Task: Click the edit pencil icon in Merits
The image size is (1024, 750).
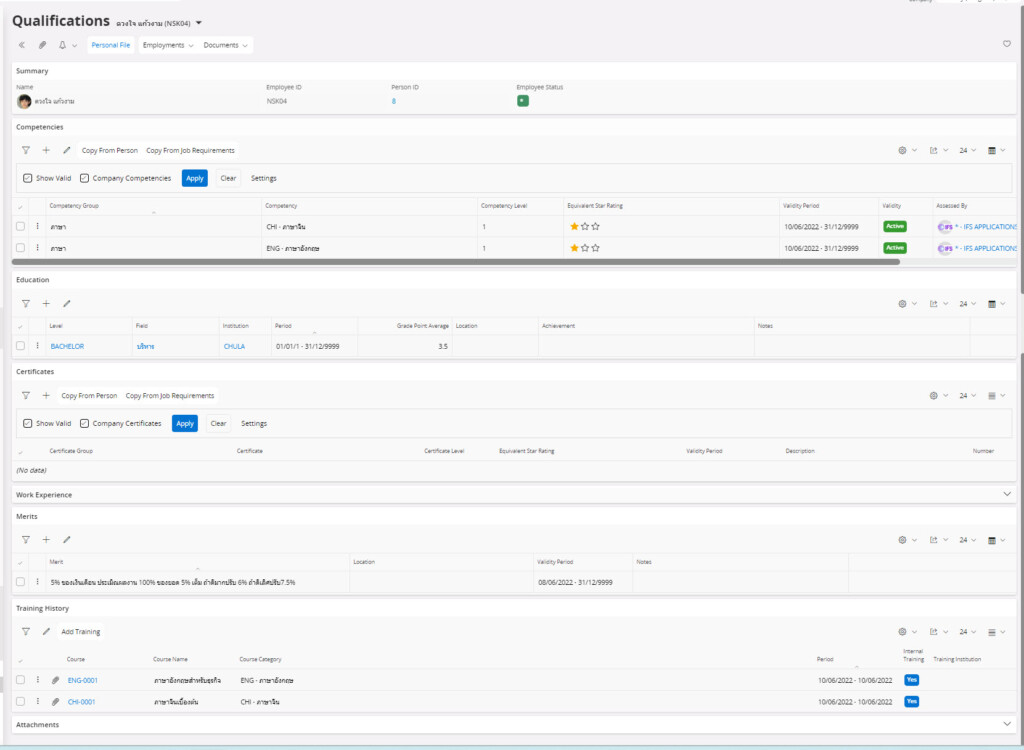Action: [x=67, y=539]
